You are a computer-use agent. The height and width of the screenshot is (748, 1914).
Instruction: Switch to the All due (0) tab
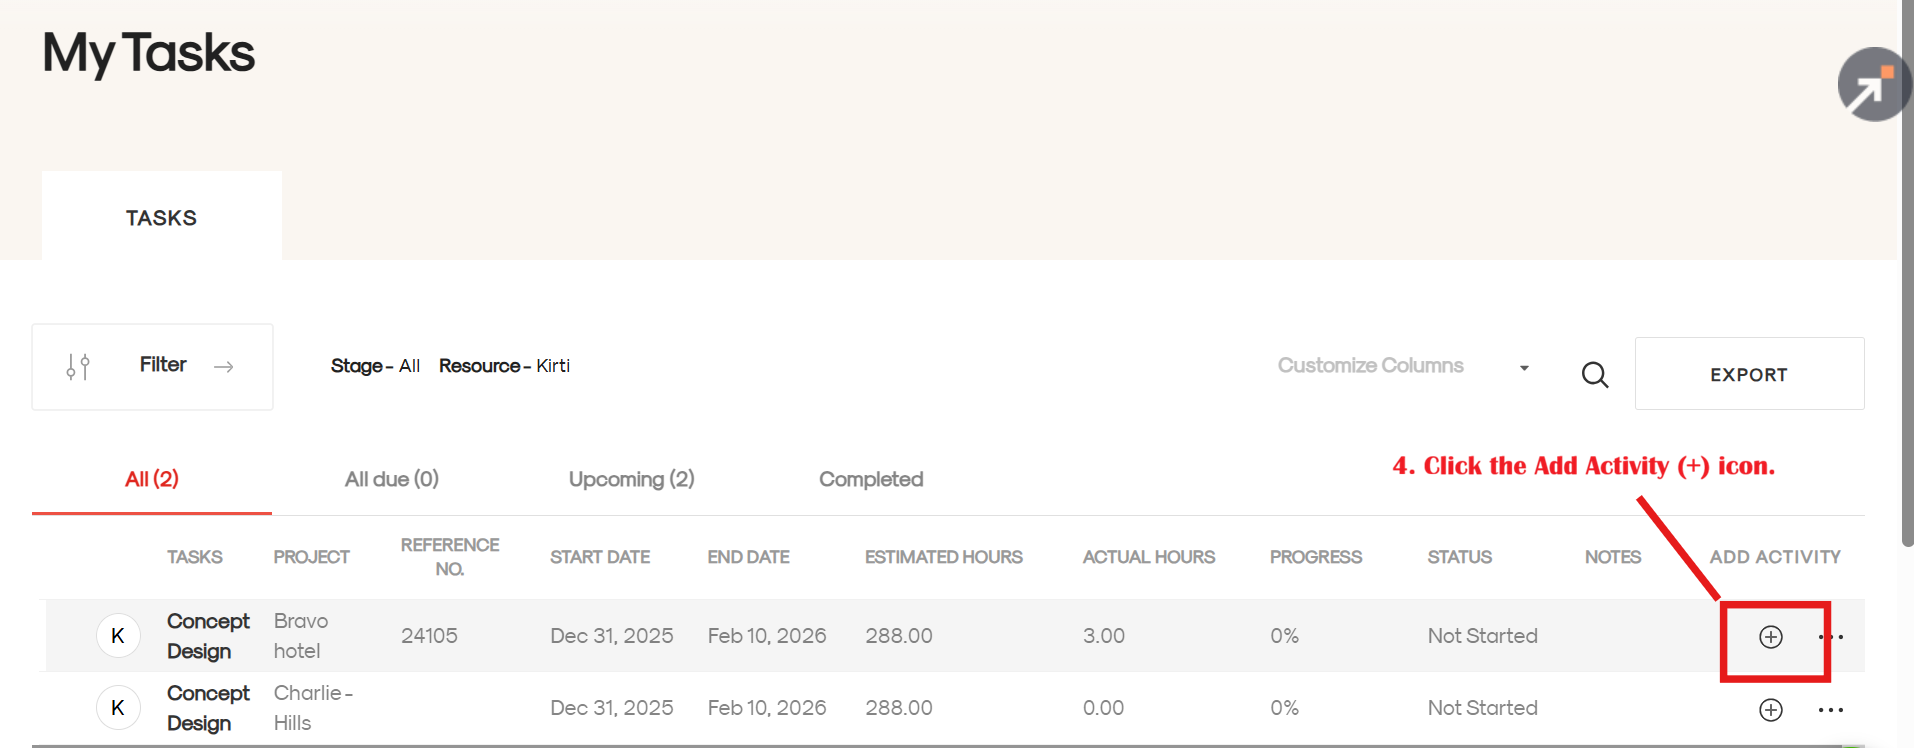coord(391,480)
